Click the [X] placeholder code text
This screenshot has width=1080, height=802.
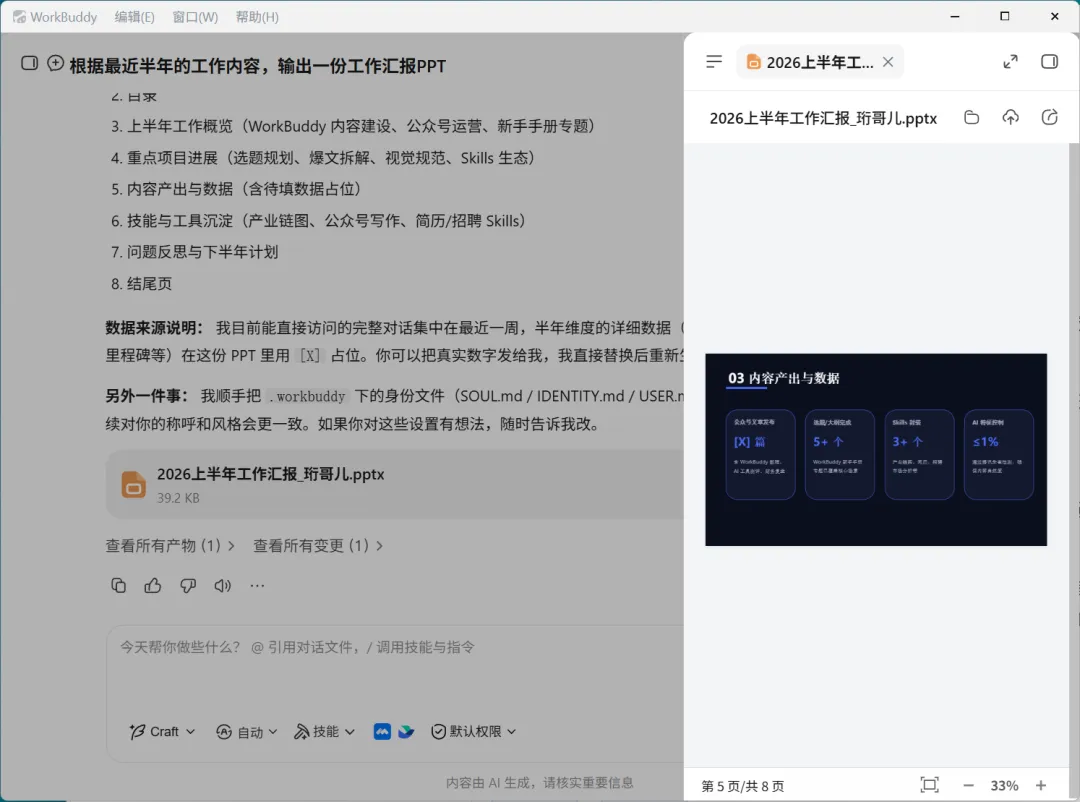point(310,356)
